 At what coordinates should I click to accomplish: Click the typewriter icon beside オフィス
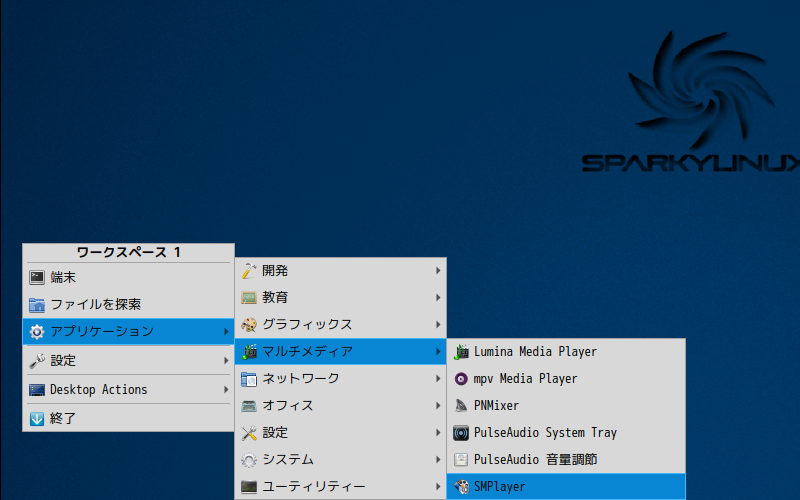[x=249, y=406]
